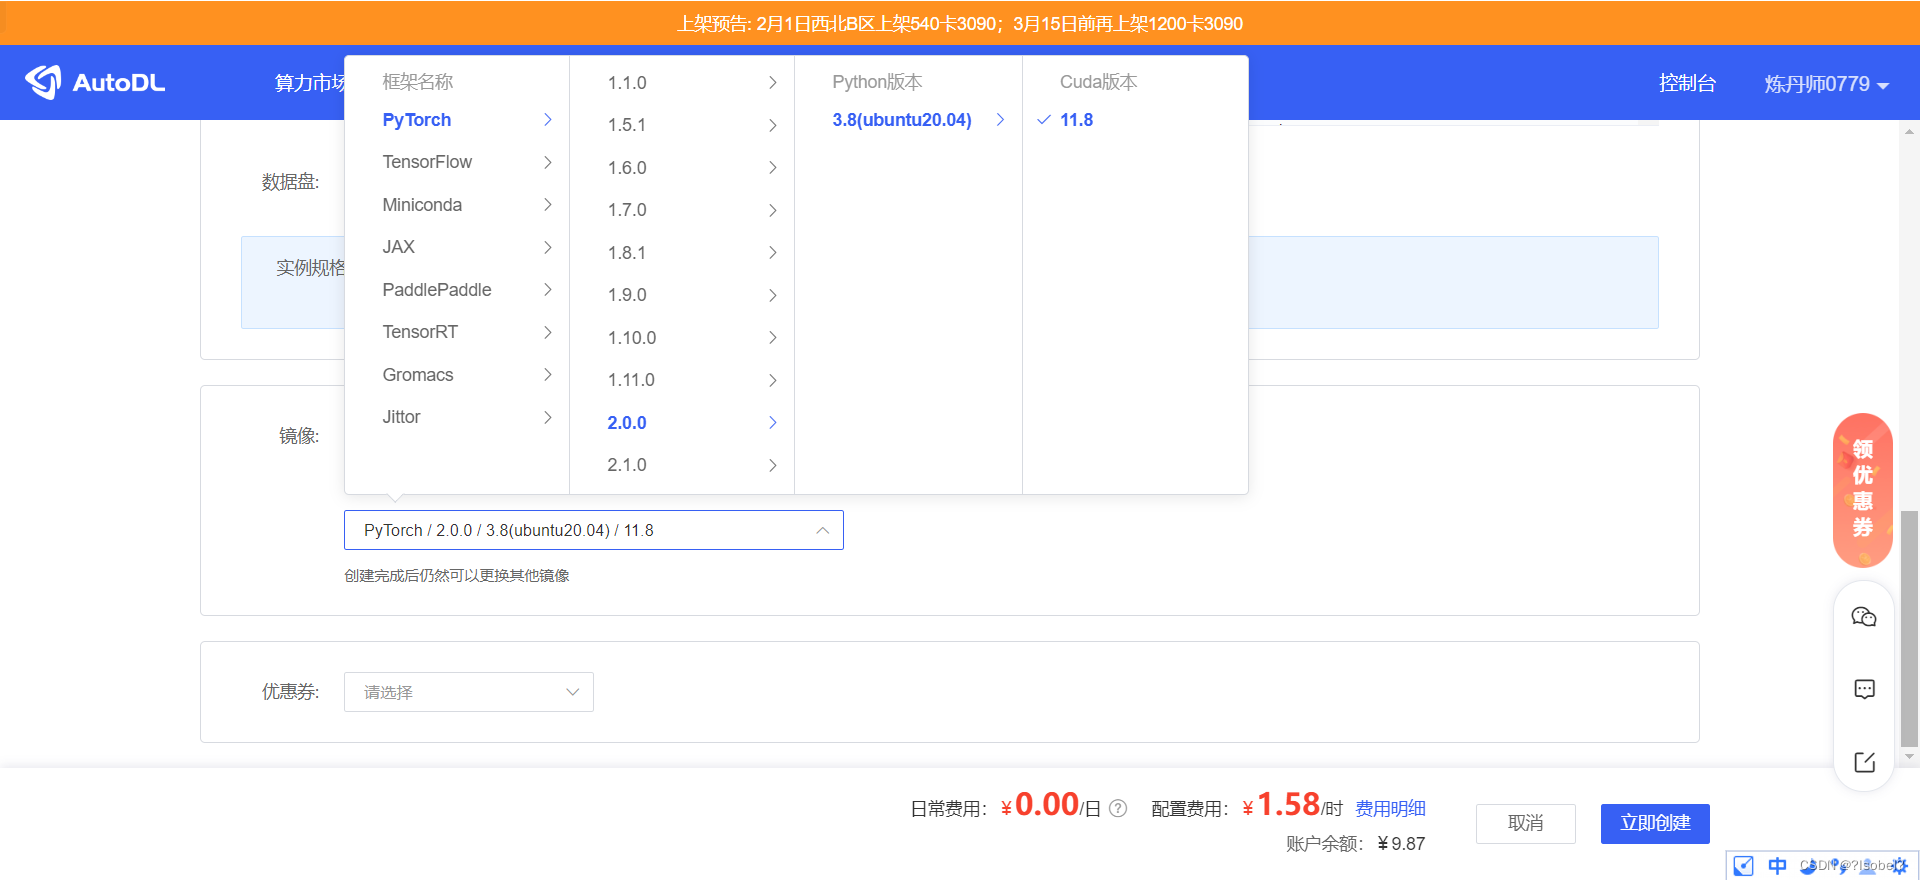Click the IME Chinese input tray icon

point(1777,866)
